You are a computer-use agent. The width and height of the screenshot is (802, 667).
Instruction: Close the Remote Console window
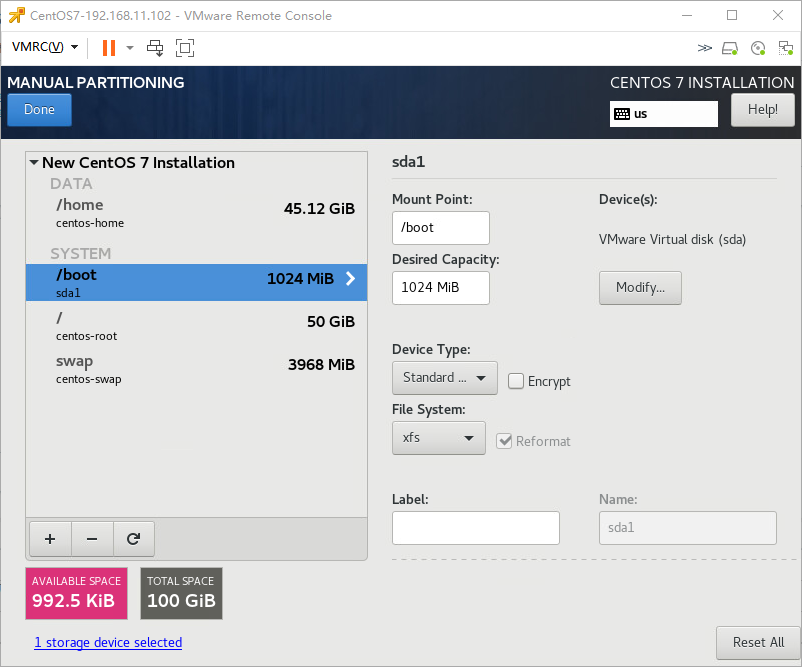[778, 15]
